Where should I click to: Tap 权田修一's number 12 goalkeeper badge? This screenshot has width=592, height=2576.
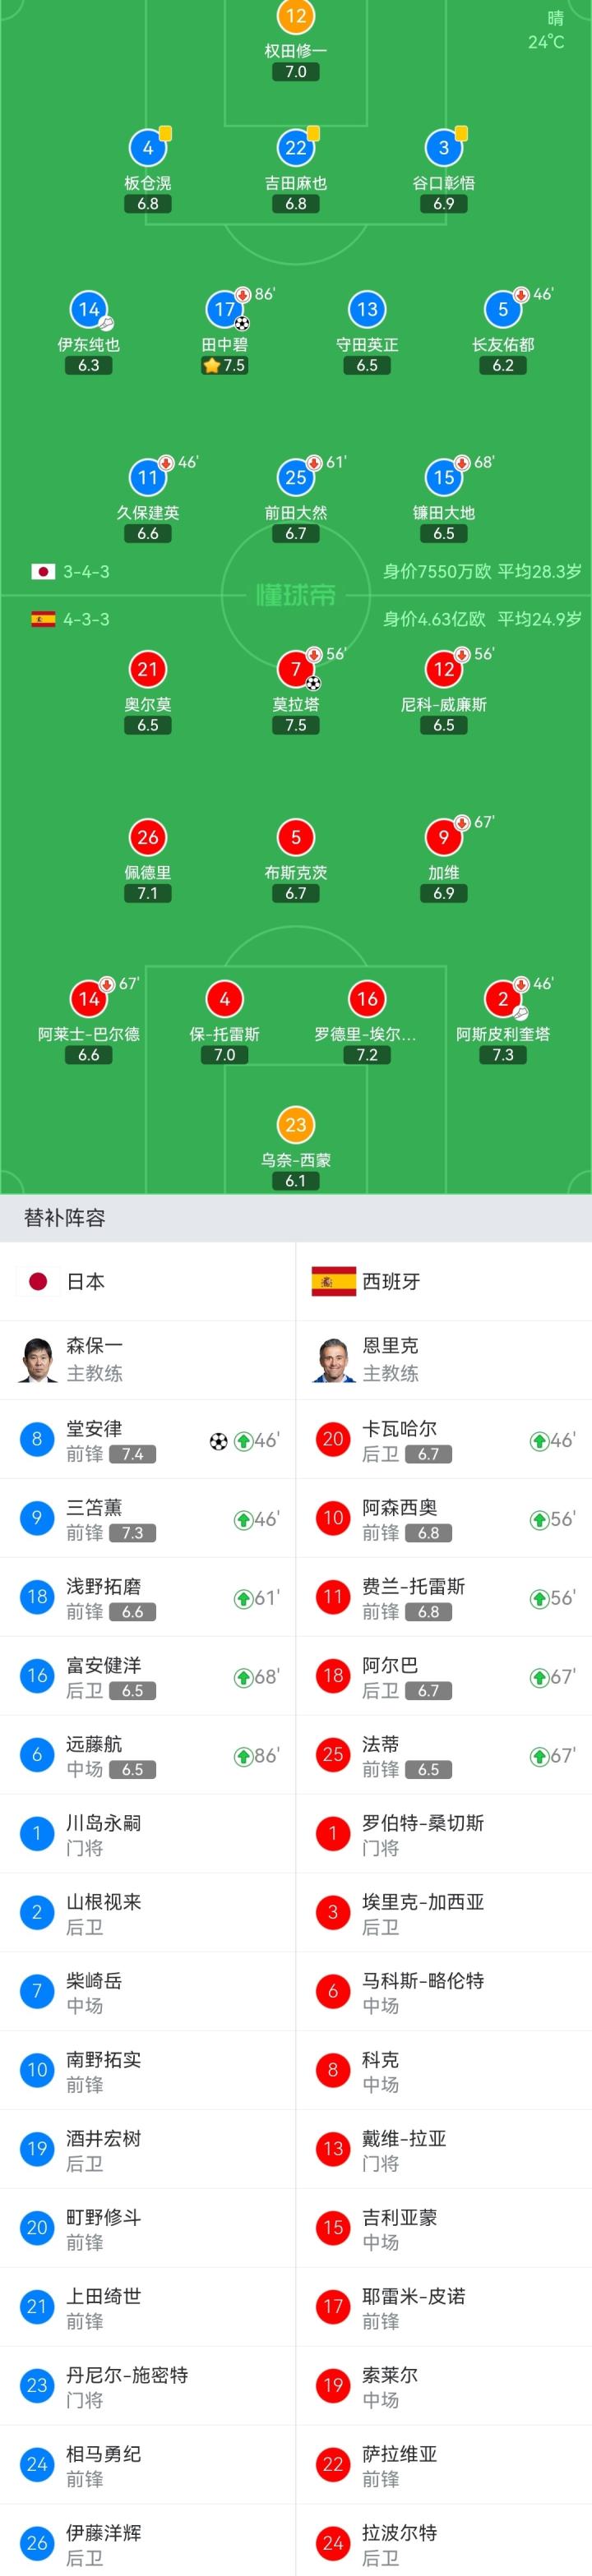click(x=296, y=17)
